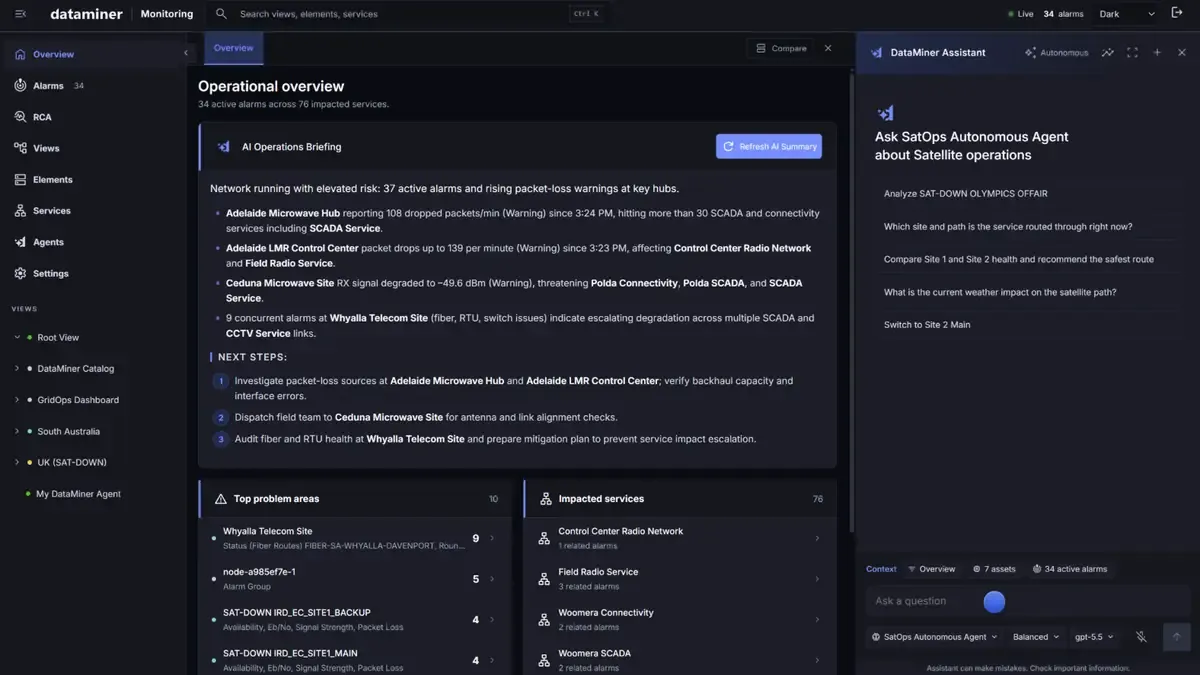Image resolution: width=1200 pixels, height=675 pixels.
Task: Click the Agents icon in sidebar
Action: 20,242
